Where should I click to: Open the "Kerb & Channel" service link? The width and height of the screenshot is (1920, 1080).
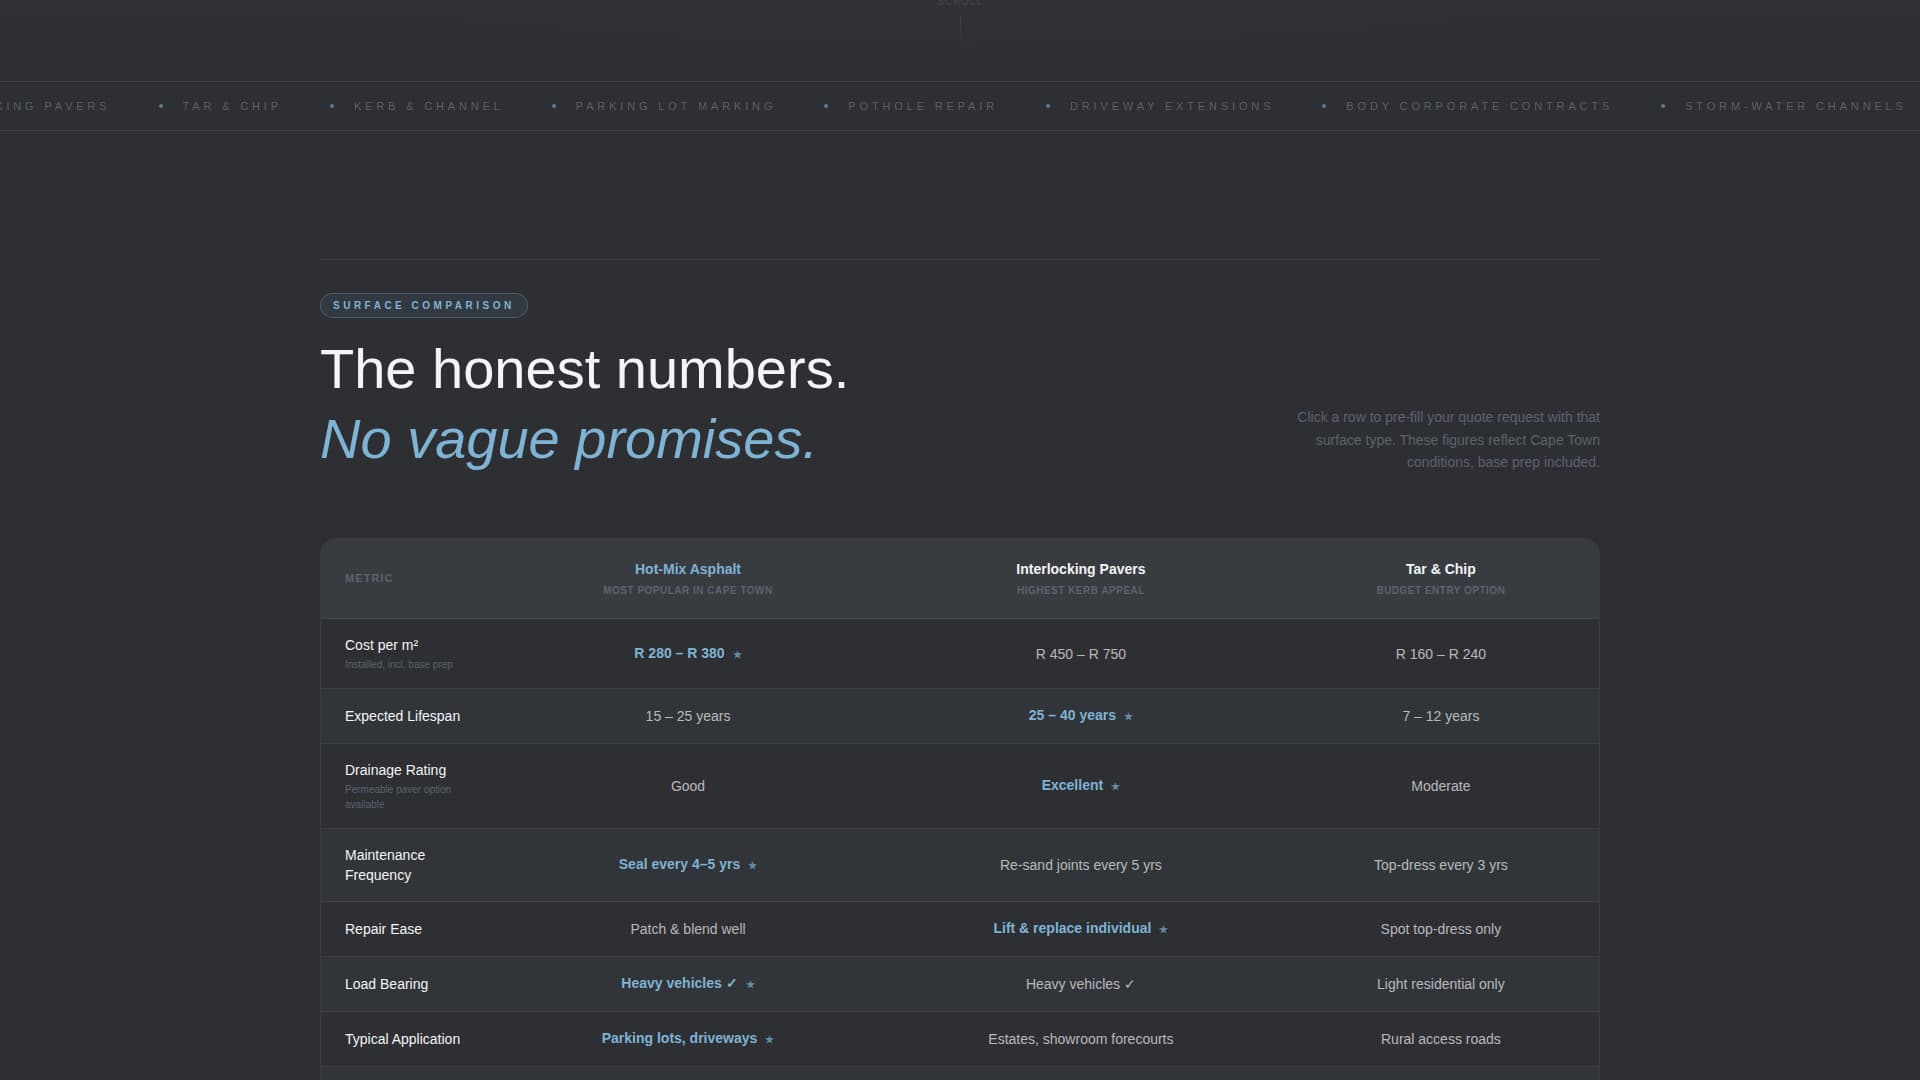click(x=427, y=106)
